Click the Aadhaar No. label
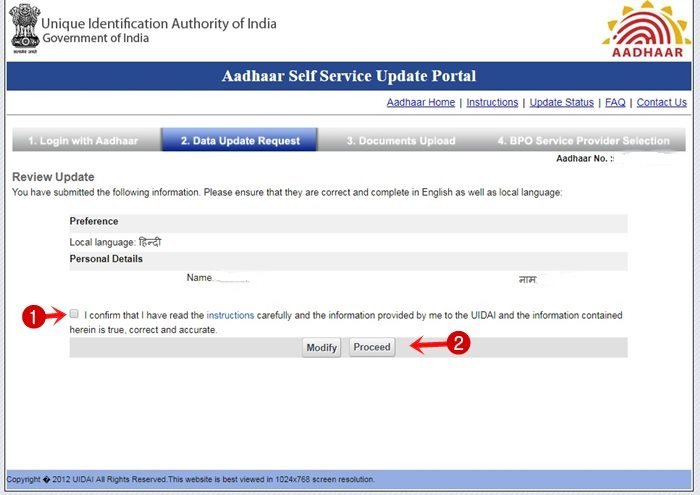 585,158
